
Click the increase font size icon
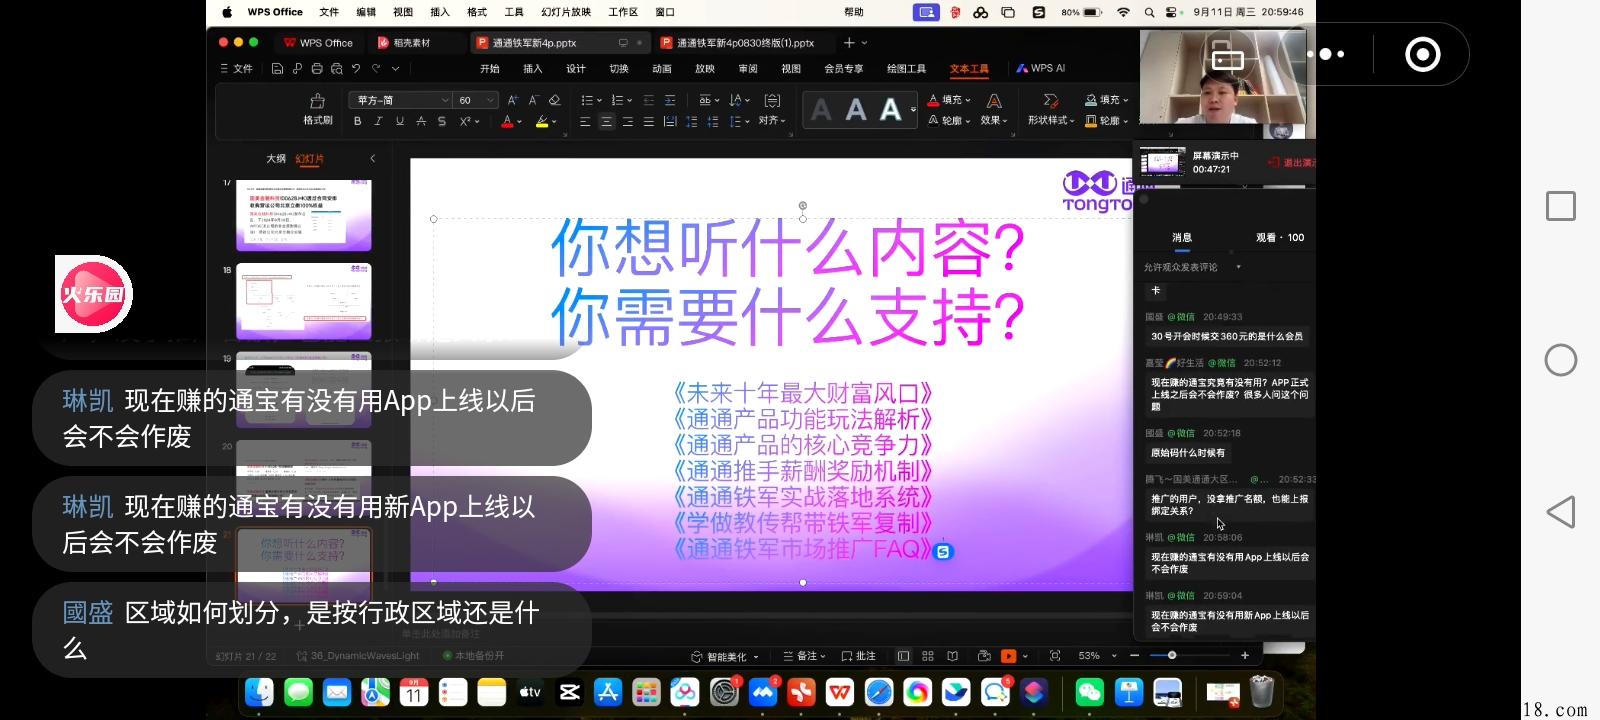pyautogui.click(x=513, y=100)
